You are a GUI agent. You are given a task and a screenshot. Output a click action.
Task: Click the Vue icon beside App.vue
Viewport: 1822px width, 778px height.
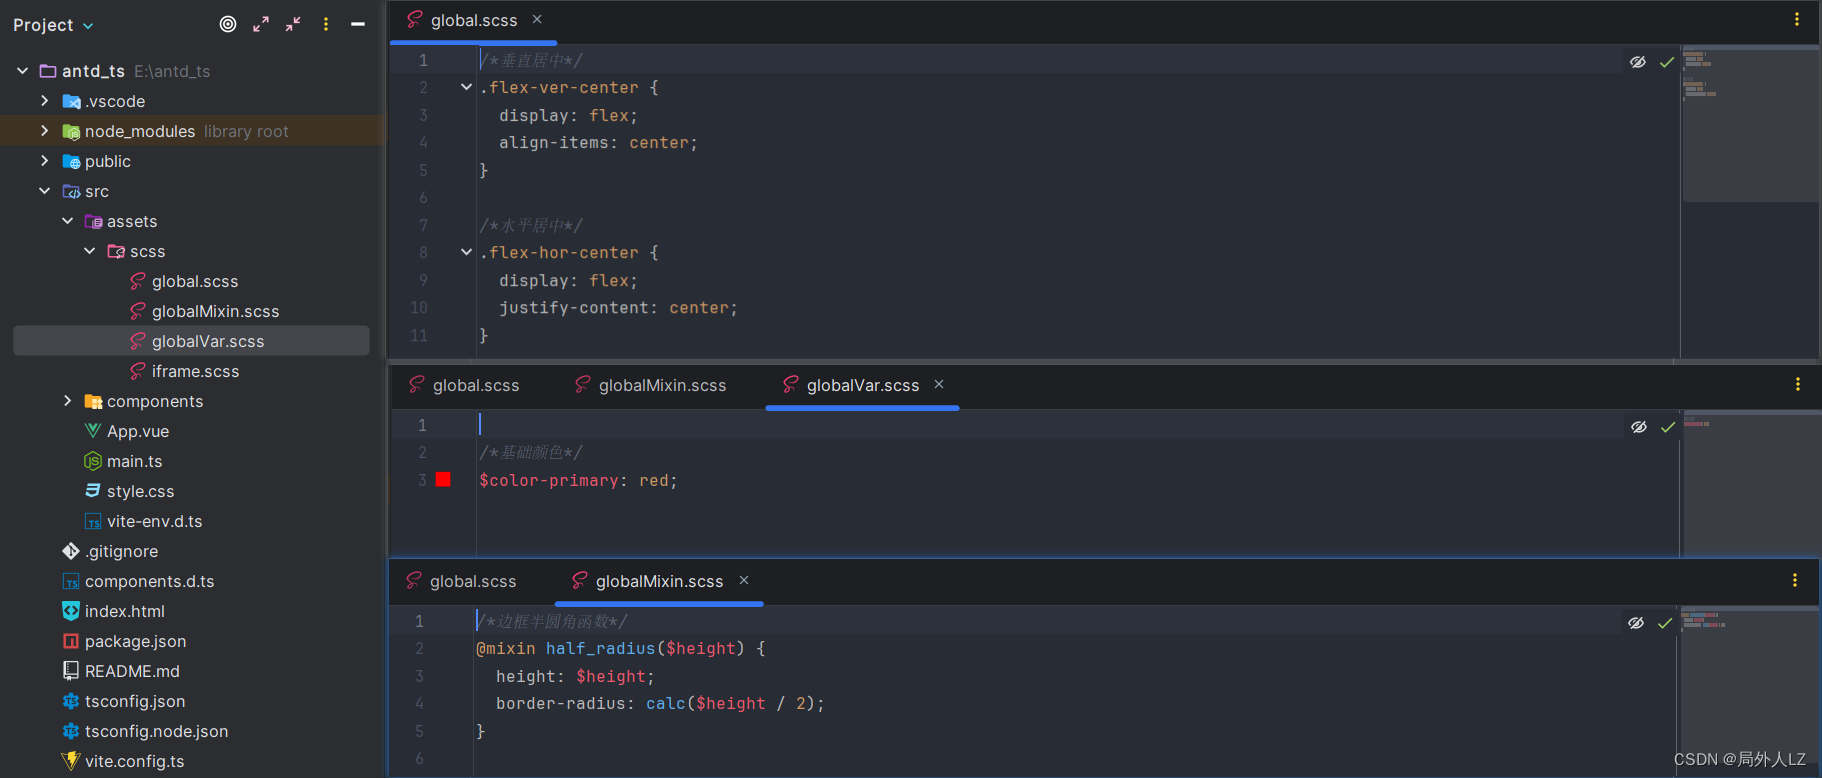tap(93, 431)
